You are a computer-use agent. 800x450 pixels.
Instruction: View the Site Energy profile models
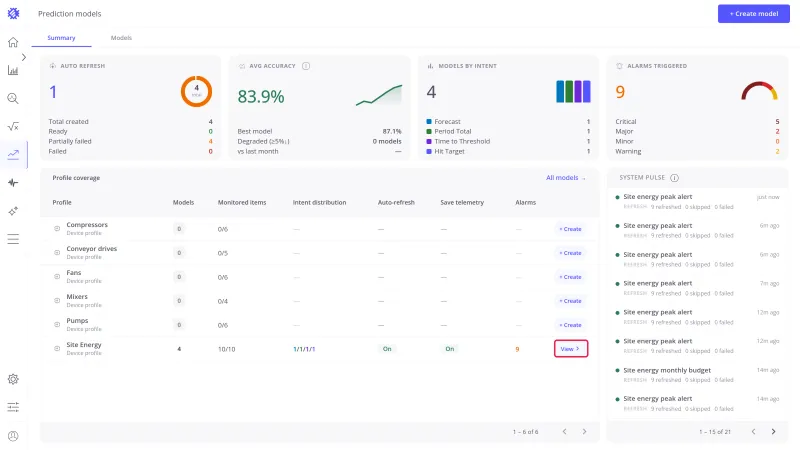(x=571, y=349)
